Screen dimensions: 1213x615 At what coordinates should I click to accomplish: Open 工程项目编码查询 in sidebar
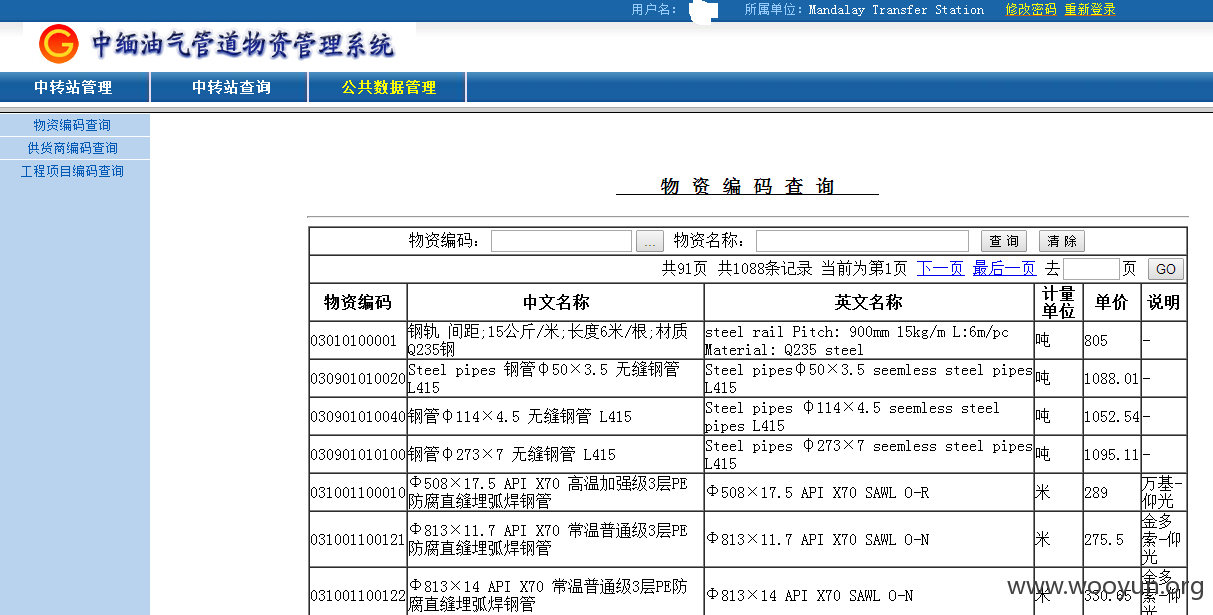pyautogui.click(x=72, y=171)
